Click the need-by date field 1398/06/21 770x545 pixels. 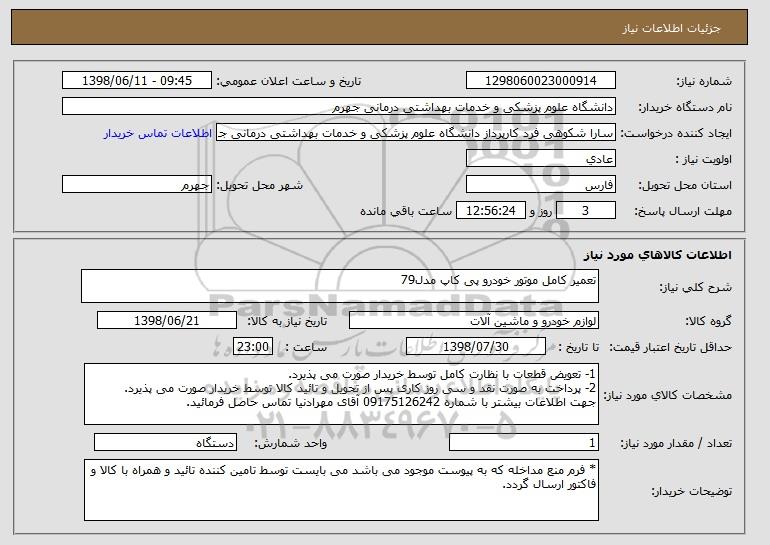coord(167,321)
